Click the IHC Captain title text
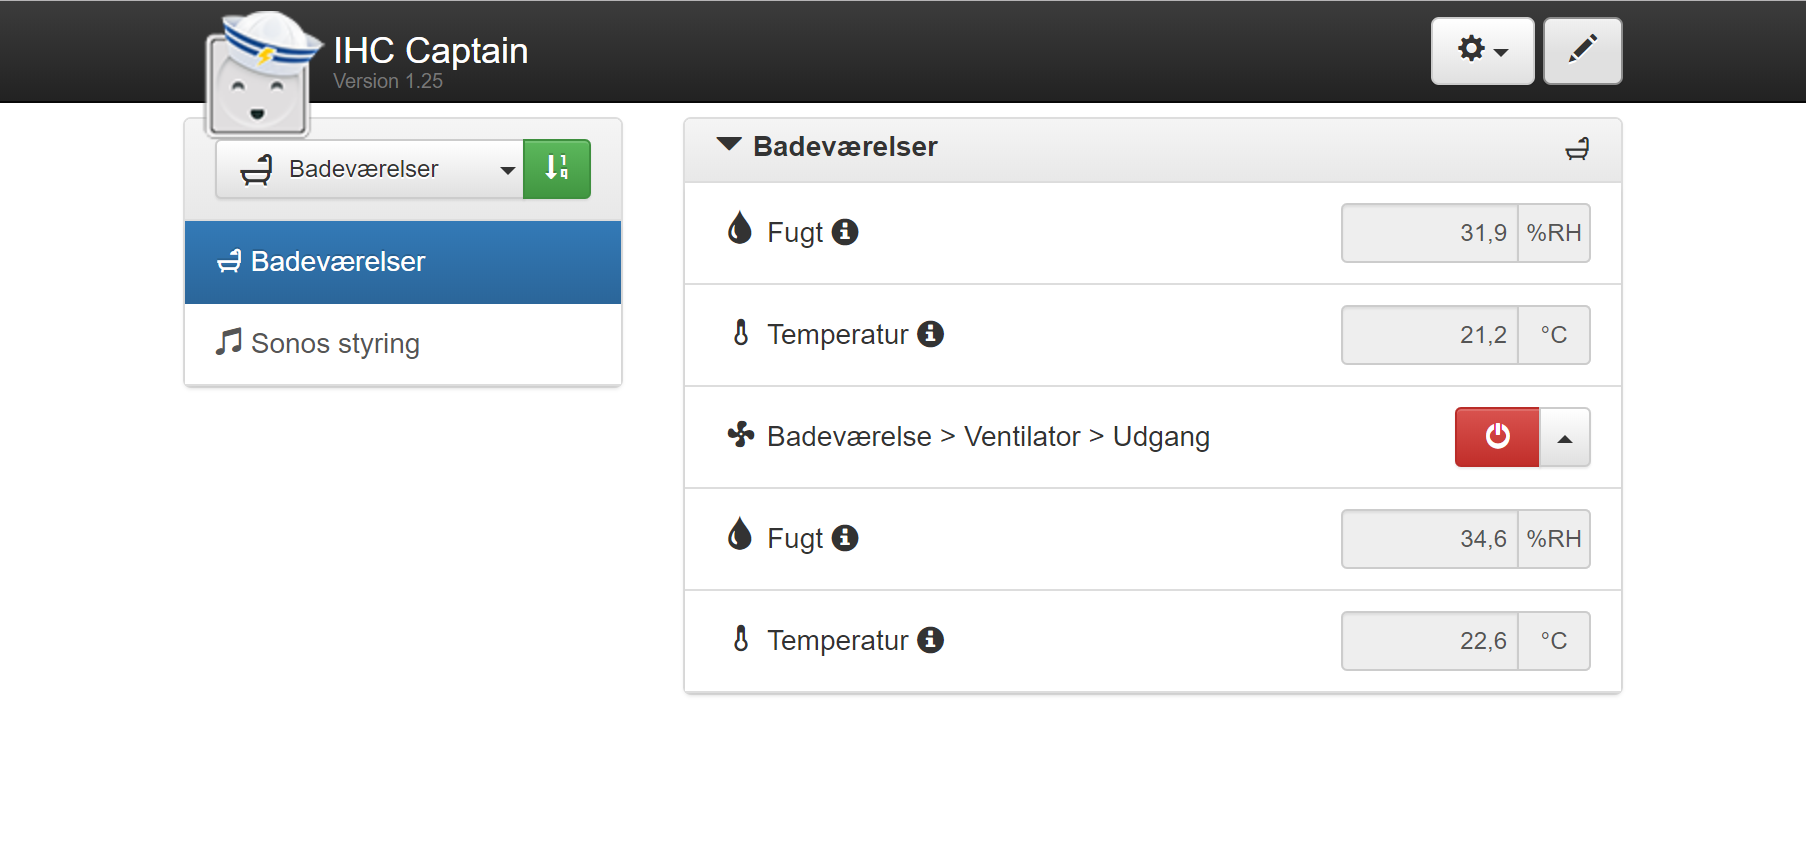This screenshot has height=859, width=1806. pyautogui.click(x=430, y=51)
